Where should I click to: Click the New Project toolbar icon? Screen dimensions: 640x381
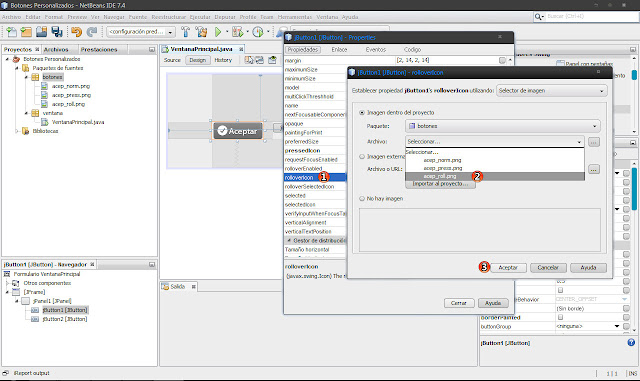26,32
